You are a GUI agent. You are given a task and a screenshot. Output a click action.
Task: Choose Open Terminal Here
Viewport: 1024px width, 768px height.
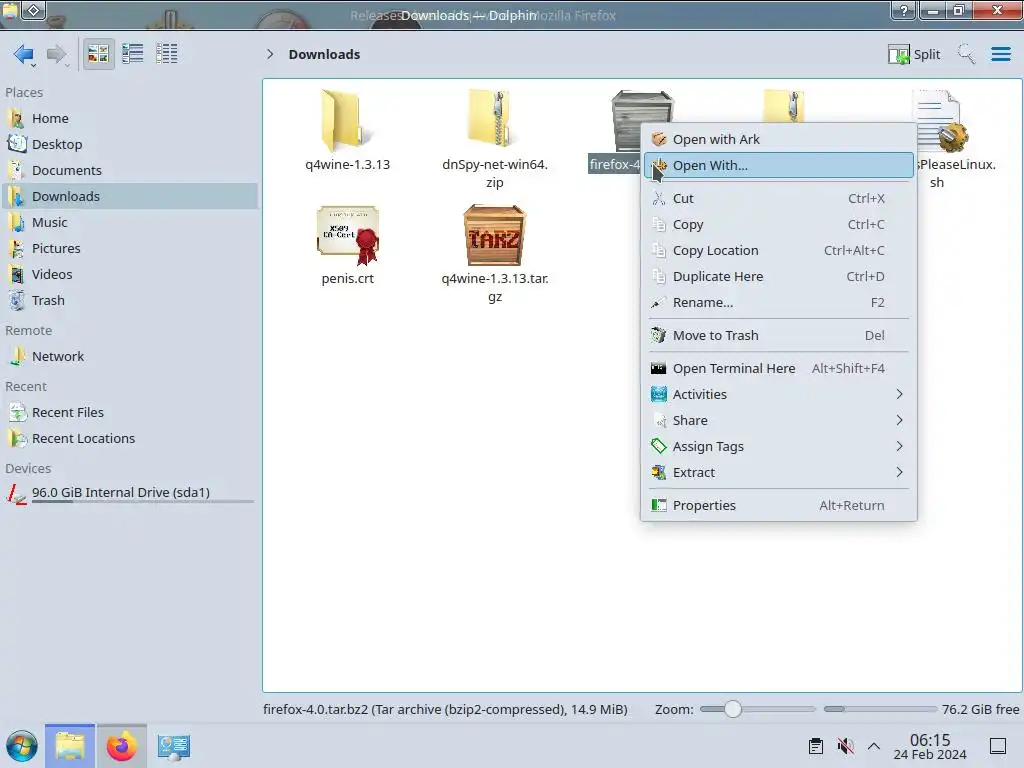(778, 369)
